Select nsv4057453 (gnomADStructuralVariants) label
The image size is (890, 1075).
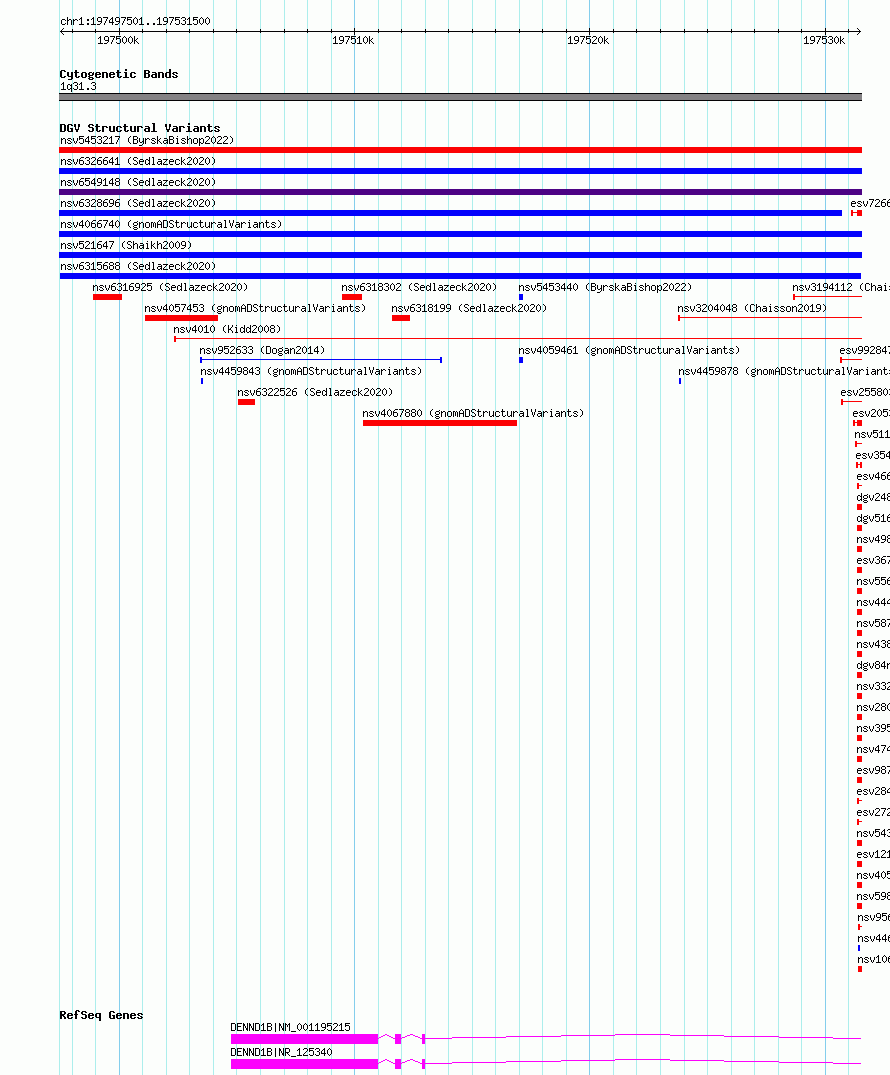(x=255, y=309)
